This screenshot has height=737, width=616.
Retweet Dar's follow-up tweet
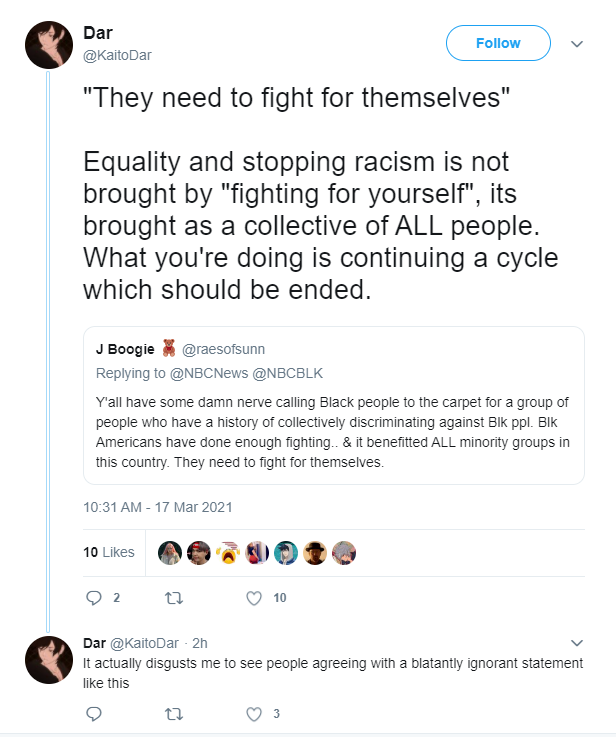point(174,714)
